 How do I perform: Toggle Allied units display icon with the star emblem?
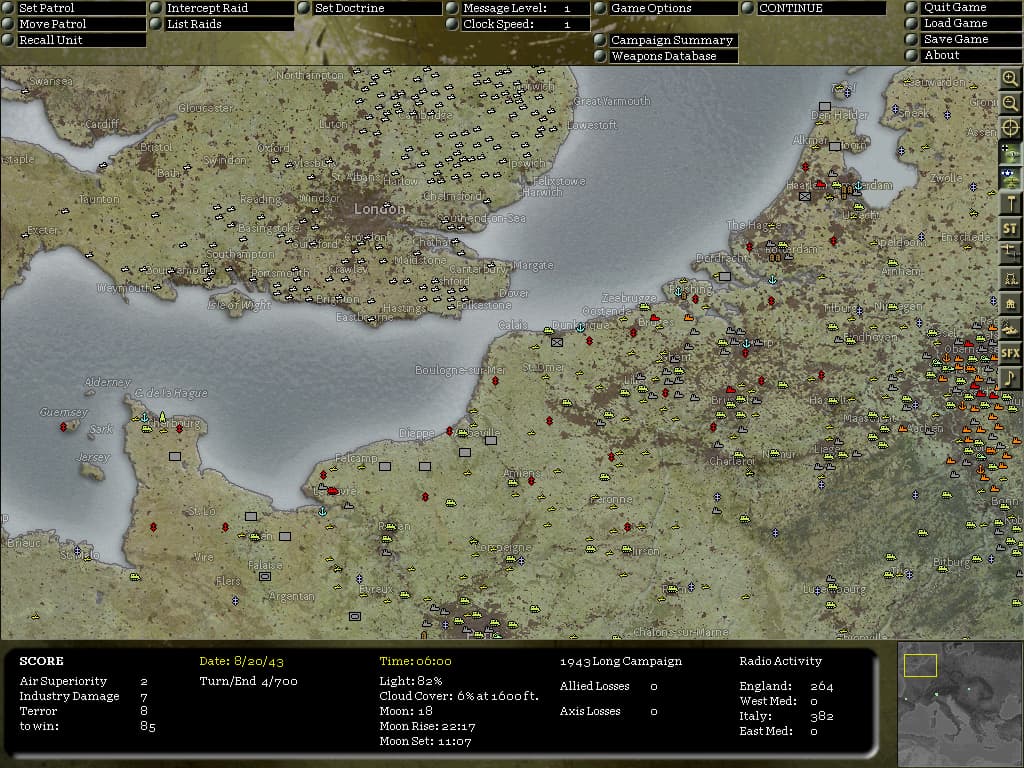pyautogui.click(x=1010, y=178)
